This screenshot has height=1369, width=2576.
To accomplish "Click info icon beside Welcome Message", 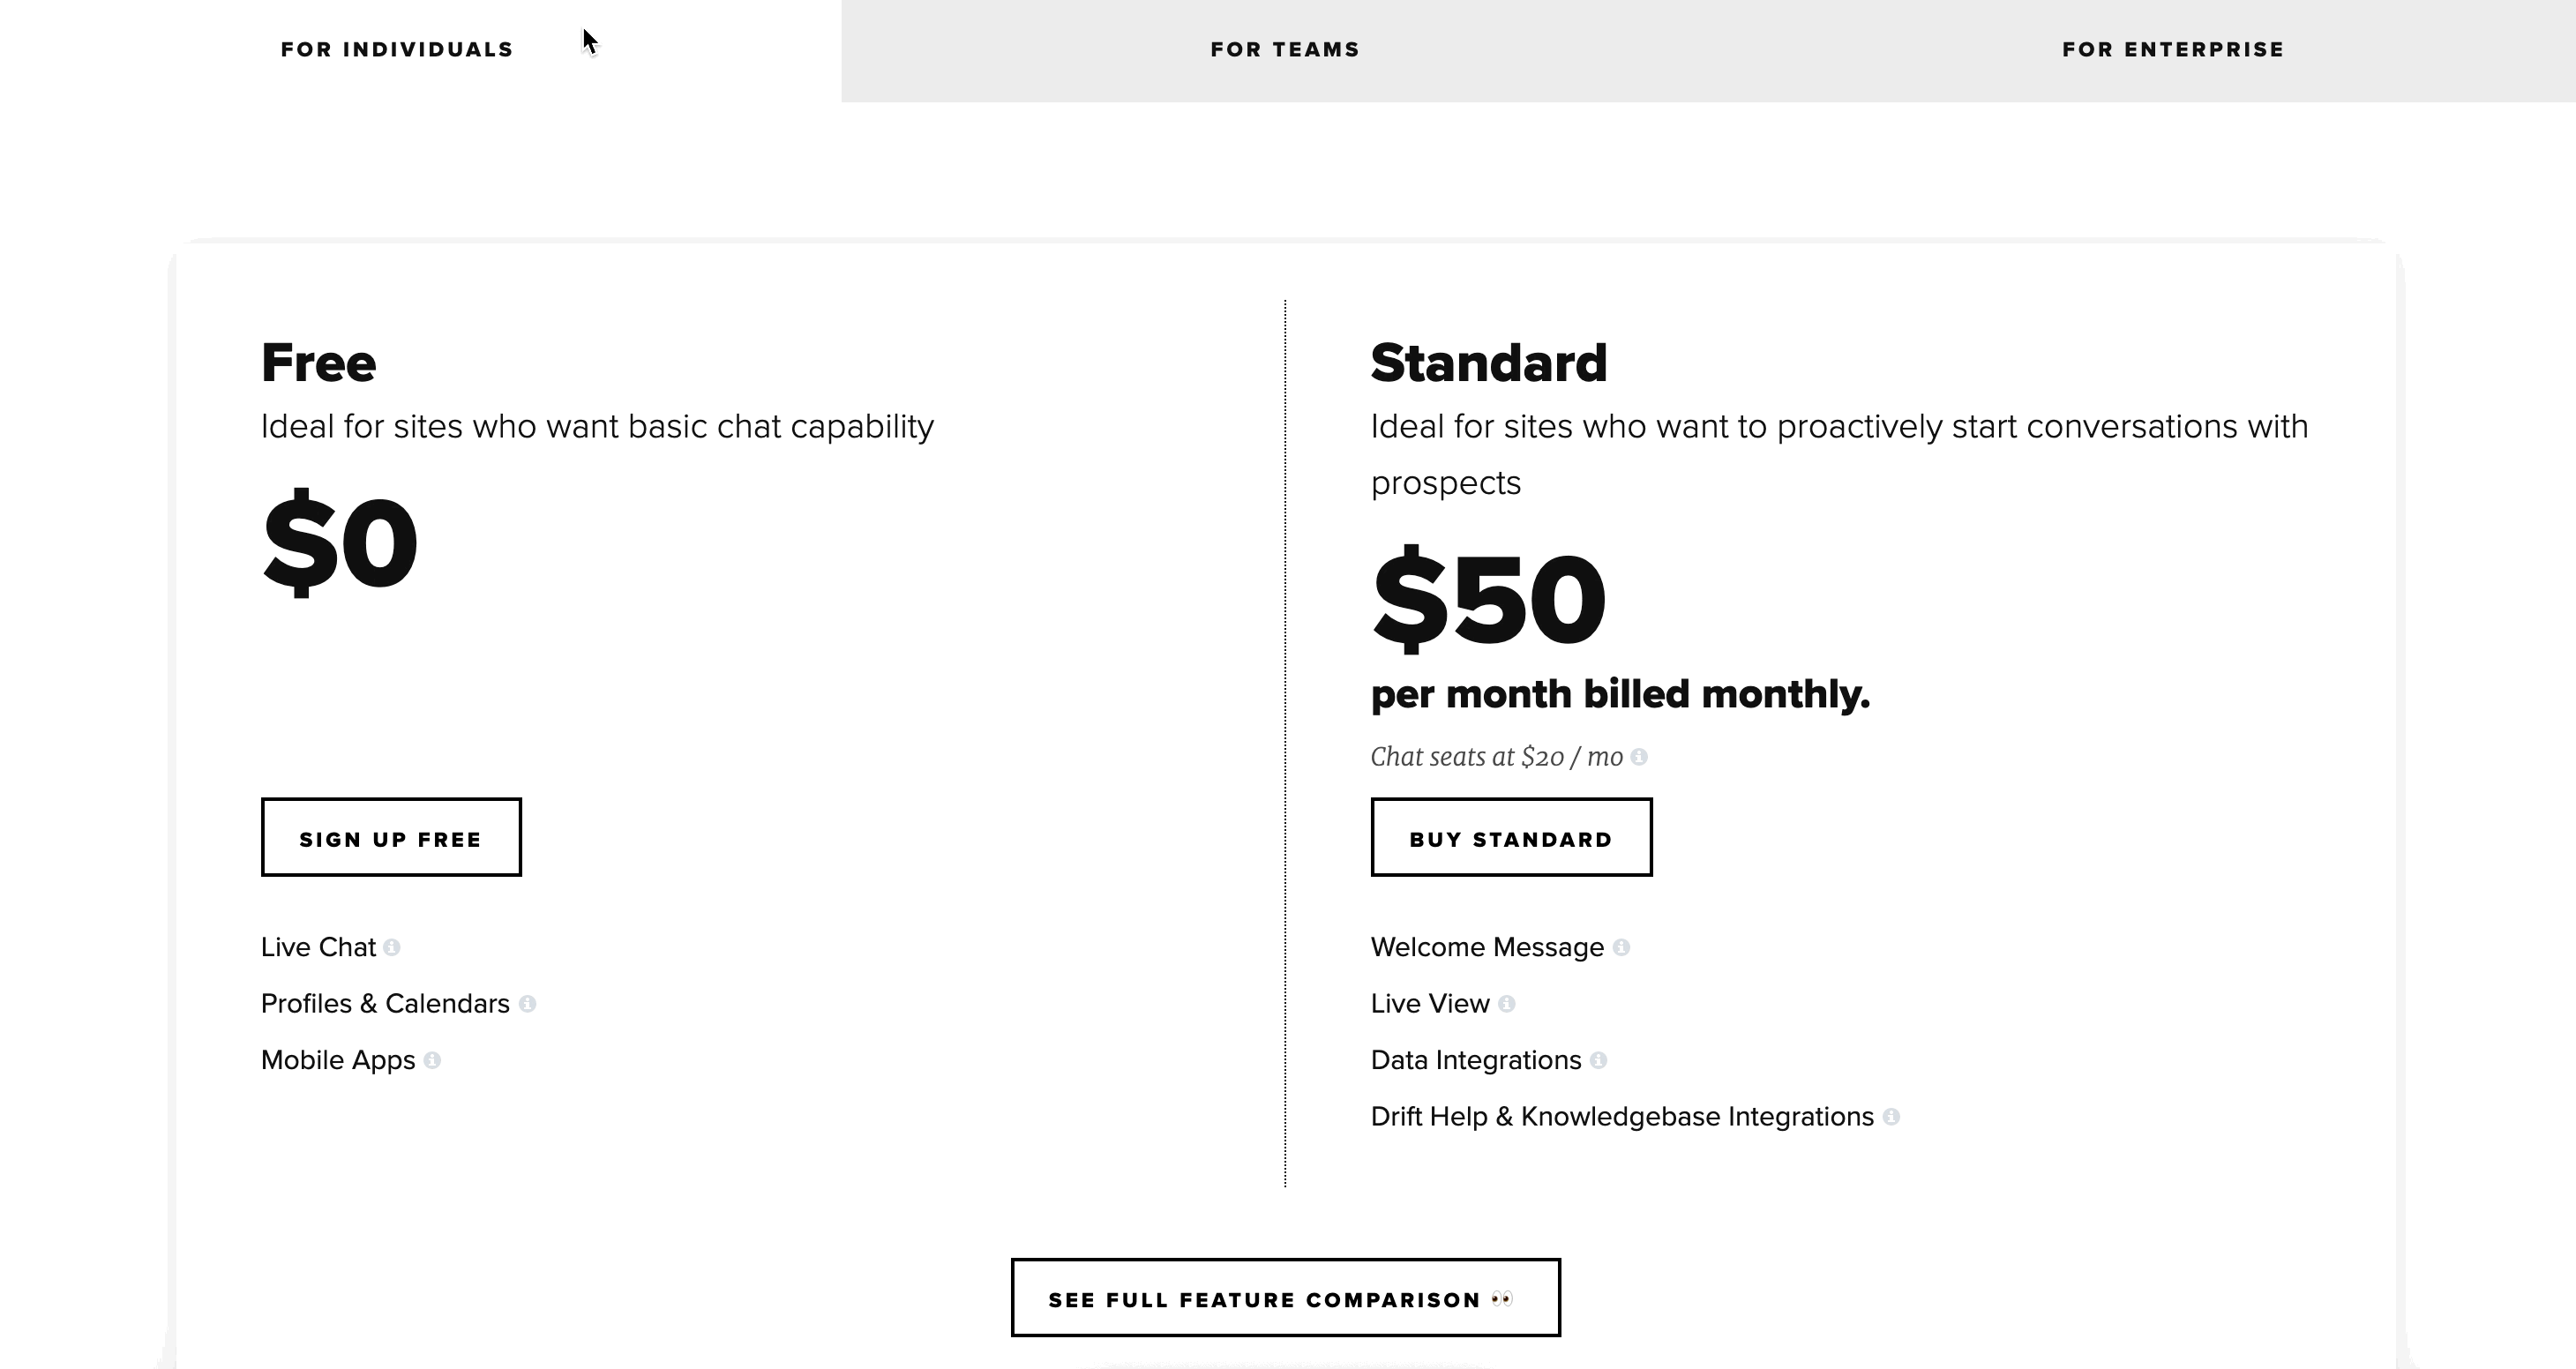I will [x=1621, y=947].
